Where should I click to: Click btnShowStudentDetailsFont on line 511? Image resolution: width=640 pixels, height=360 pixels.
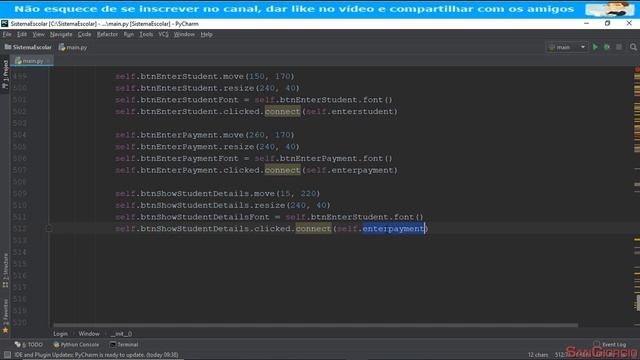click(x=205, y=217)
